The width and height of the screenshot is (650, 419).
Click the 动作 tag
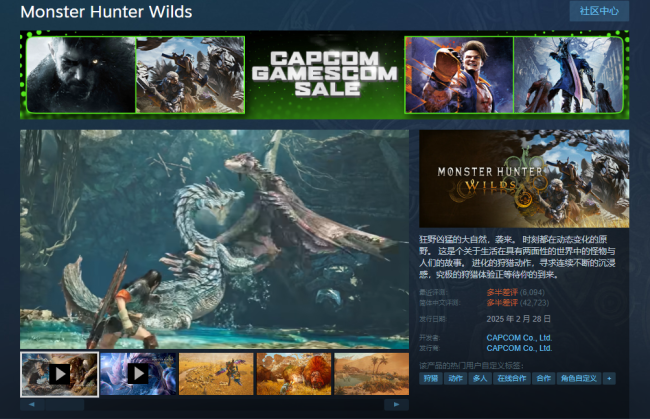tap(456, 379)
